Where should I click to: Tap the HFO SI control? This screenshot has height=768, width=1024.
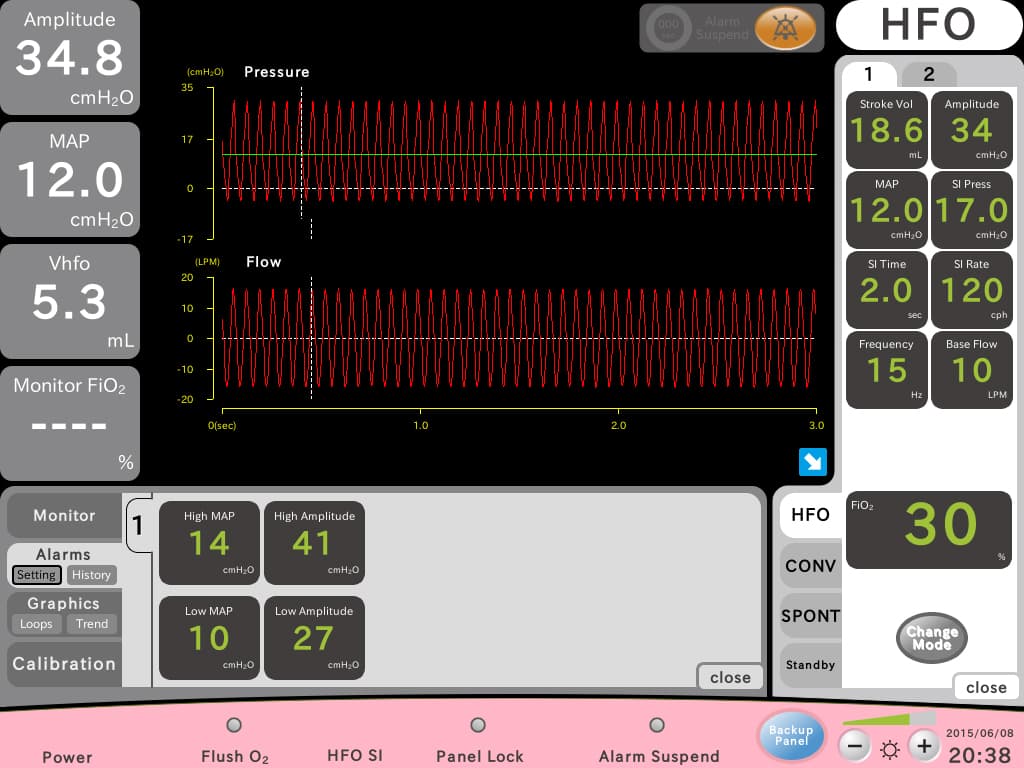pyautogui.click(x=355, y=755)
